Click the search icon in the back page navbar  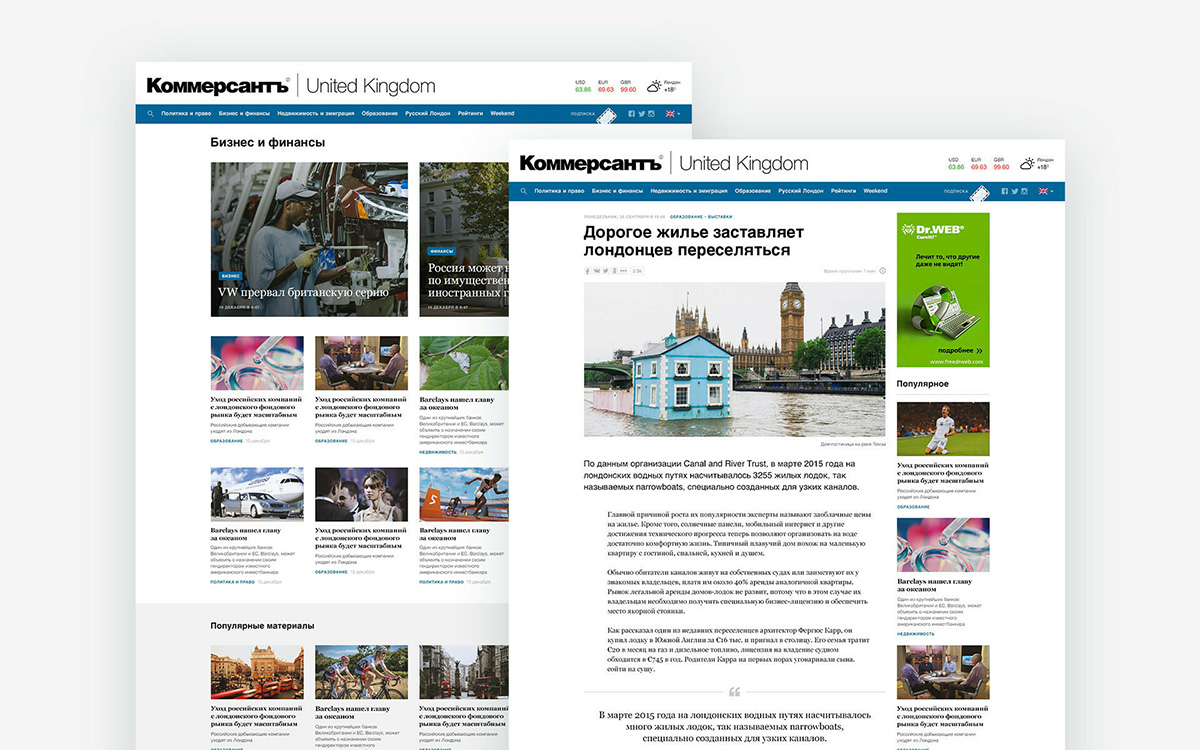pyautogui.click(x=151, y=114)
